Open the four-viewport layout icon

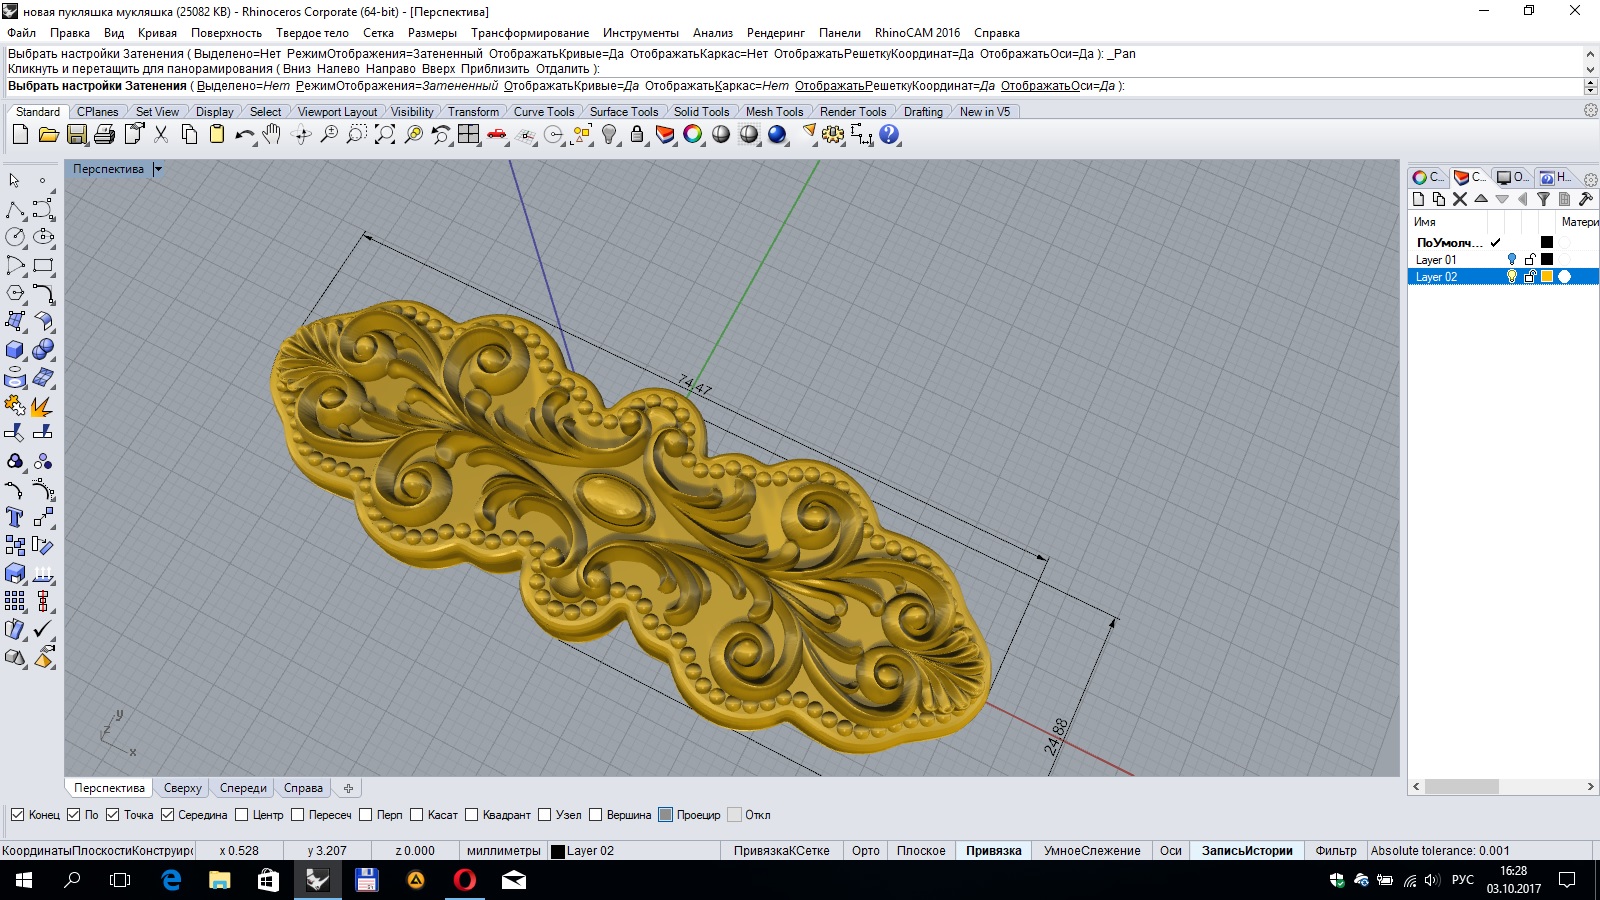[x=468, y=135]
